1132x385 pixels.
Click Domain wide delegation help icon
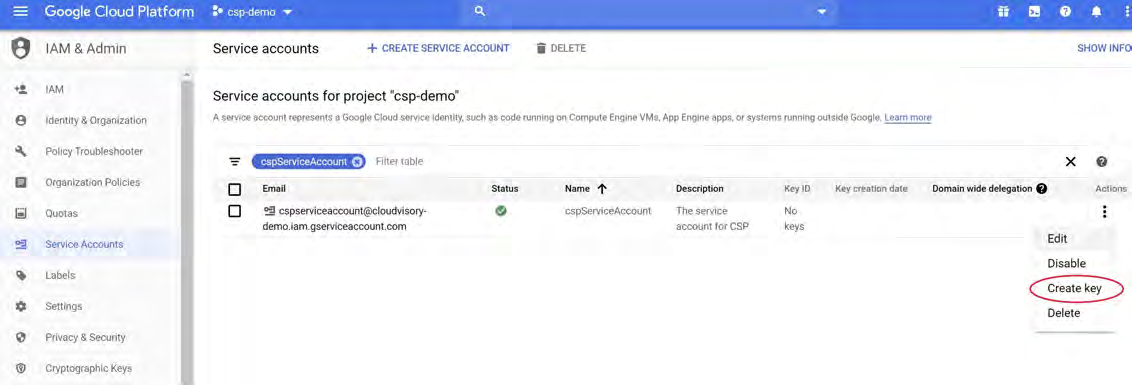[1041, 189]
